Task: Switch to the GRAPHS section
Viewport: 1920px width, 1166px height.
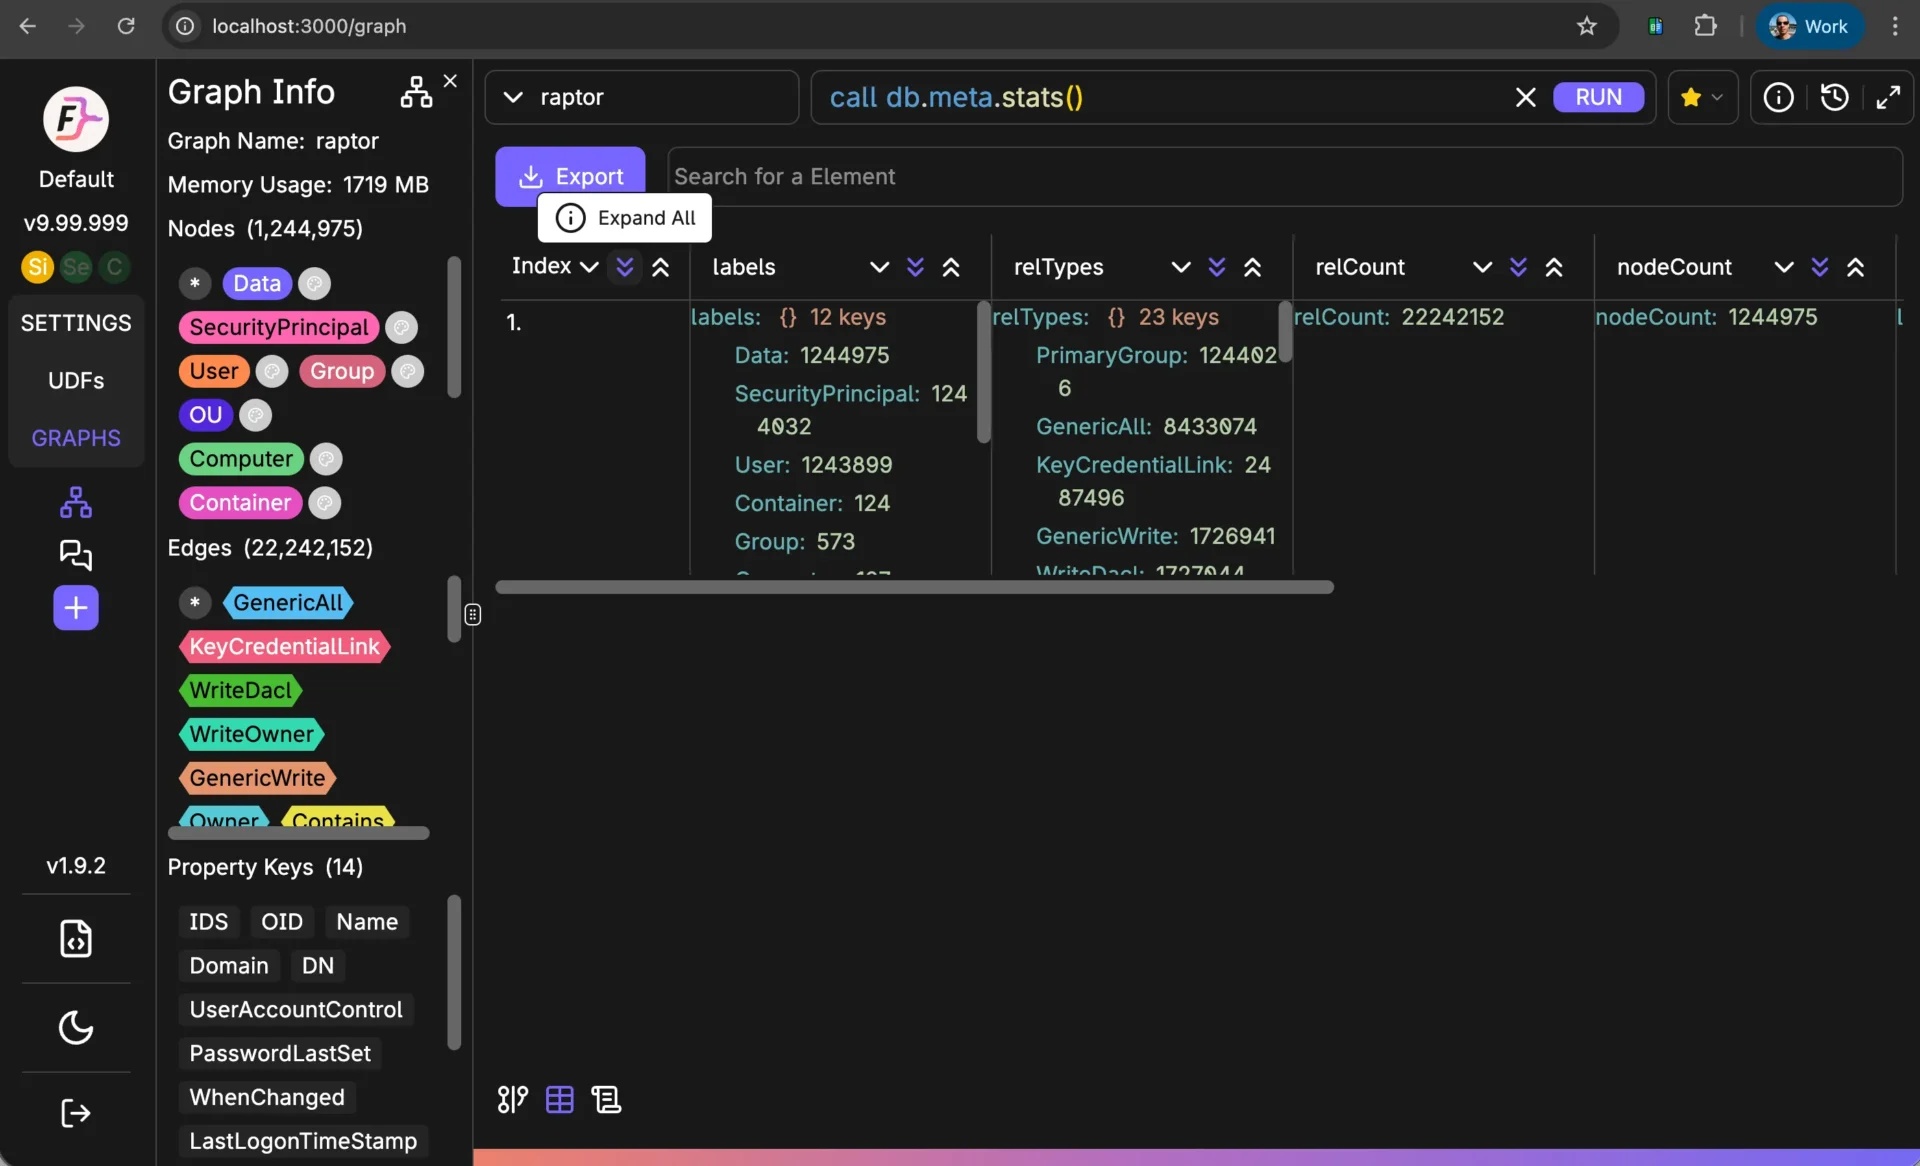Action: [76, 437]
